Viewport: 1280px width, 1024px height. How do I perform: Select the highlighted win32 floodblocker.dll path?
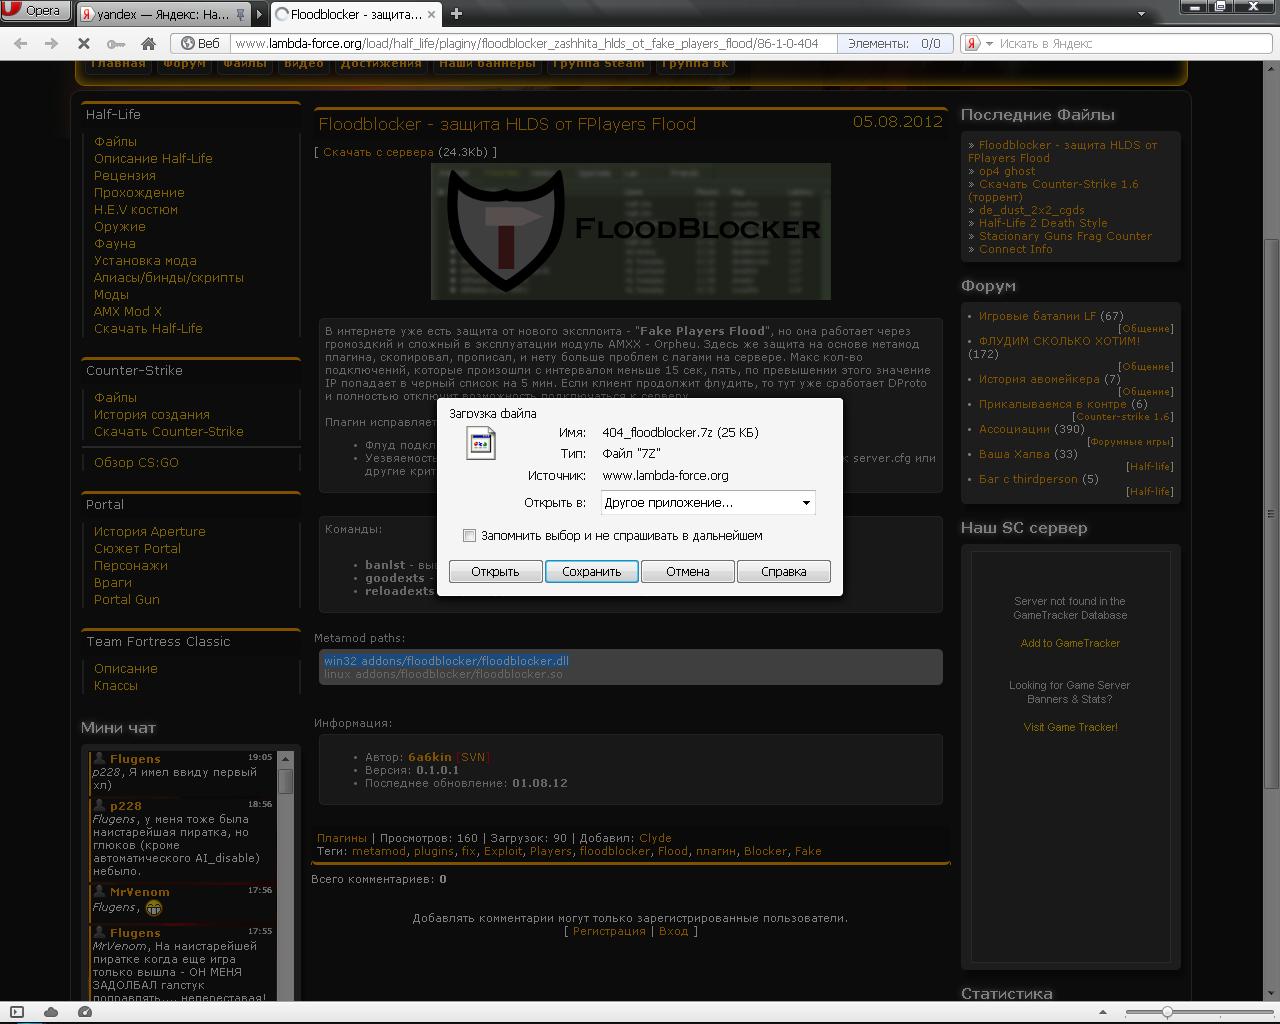pos(446,661)
